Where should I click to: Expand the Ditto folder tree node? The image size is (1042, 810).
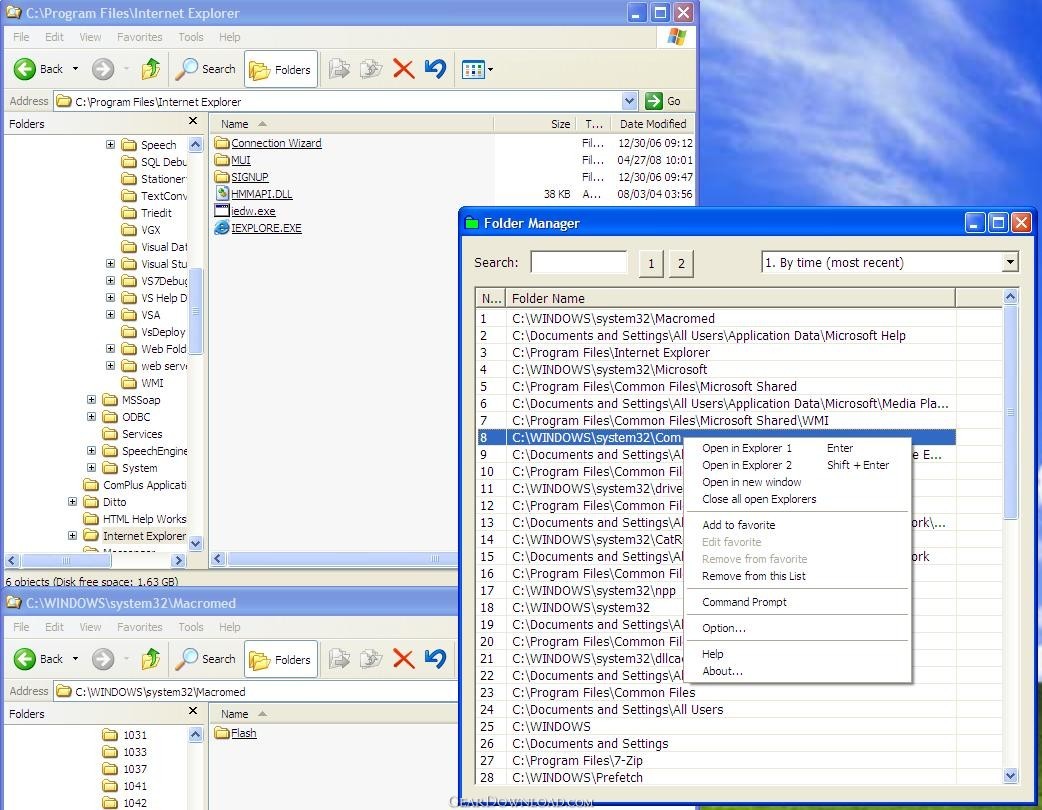point(72,502)
